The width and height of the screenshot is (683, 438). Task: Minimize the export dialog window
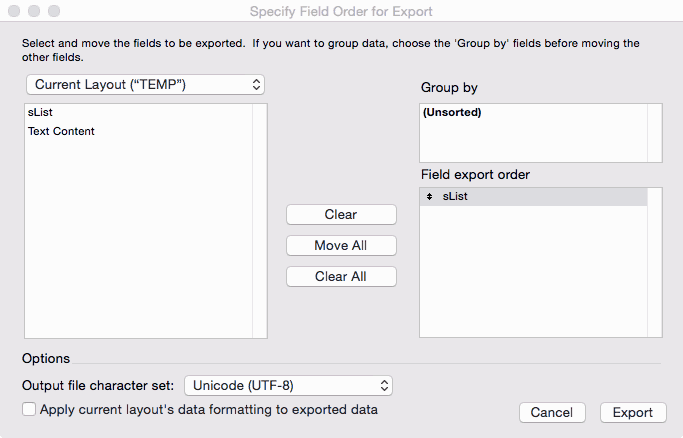pyautogui.click(x=34, y=11)
